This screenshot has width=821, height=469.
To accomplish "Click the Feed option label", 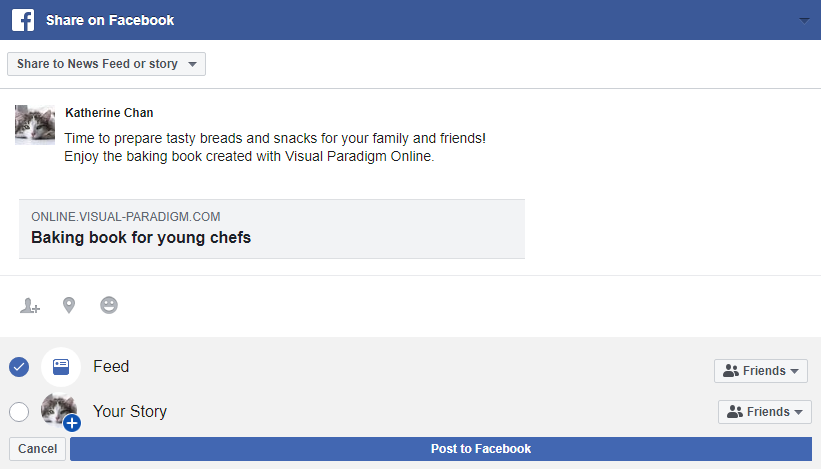I will coord(111,367).
